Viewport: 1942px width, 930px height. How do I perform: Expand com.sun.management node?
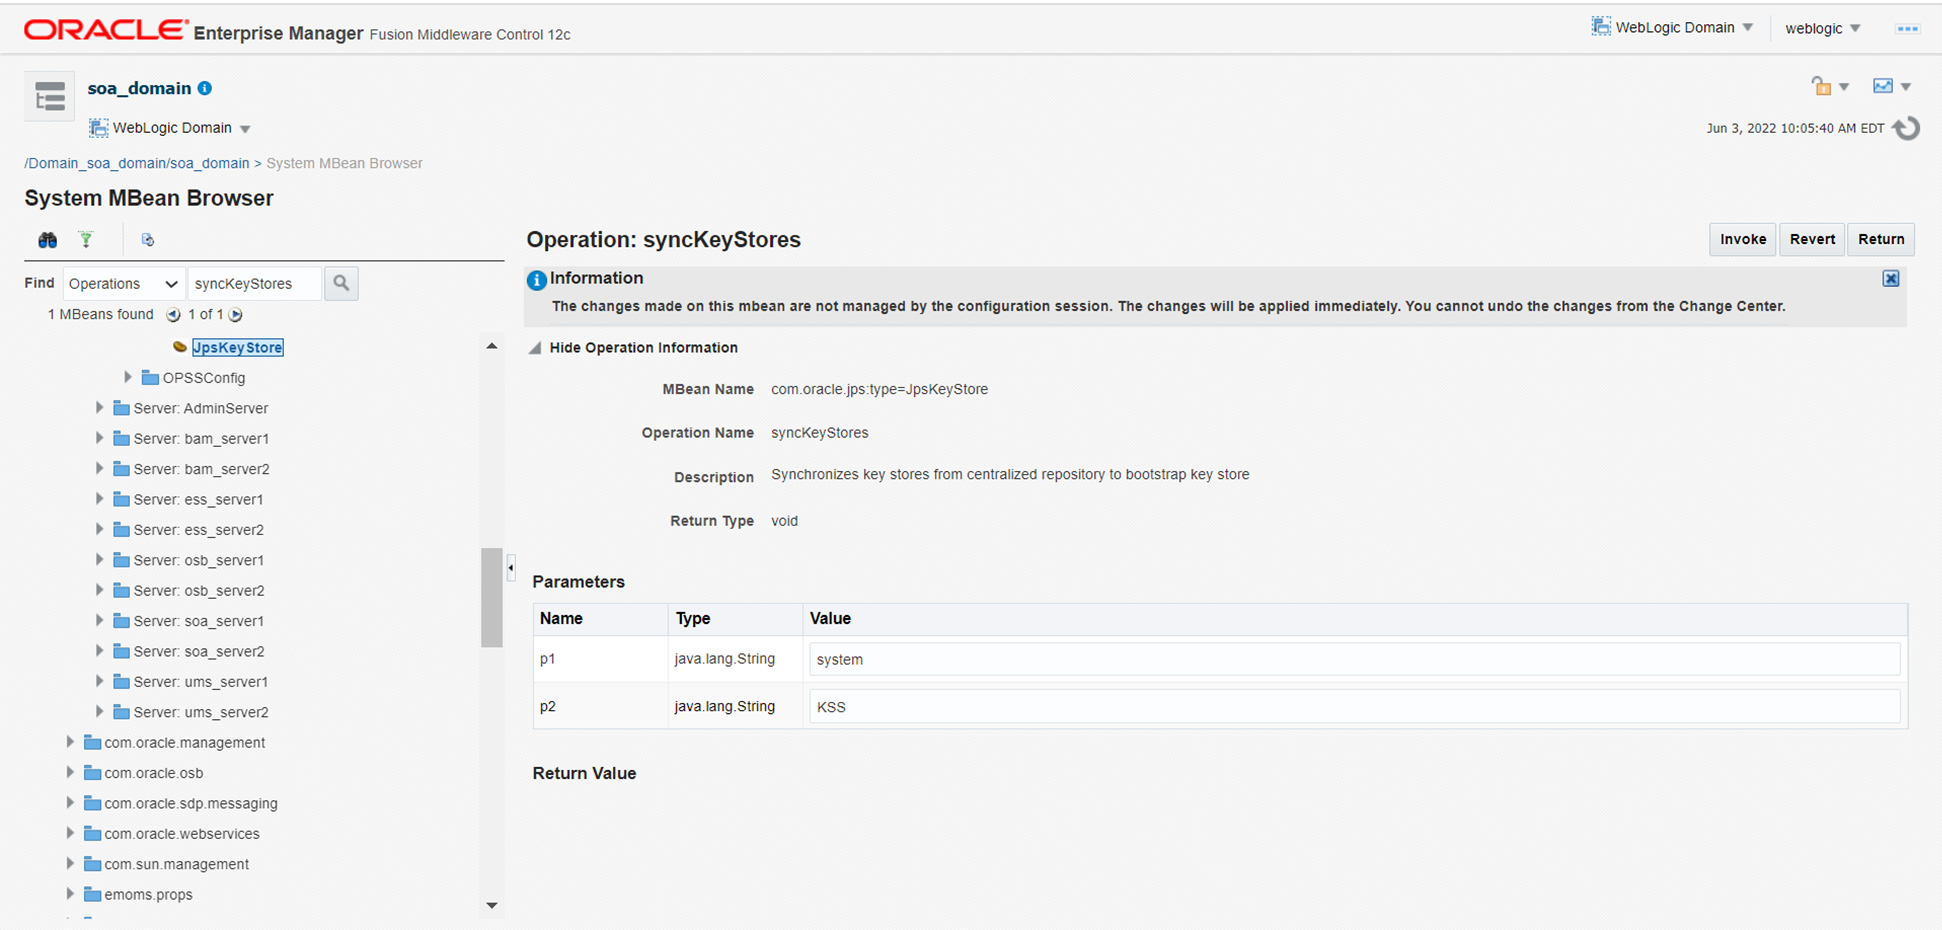click(x=70, y=863)
